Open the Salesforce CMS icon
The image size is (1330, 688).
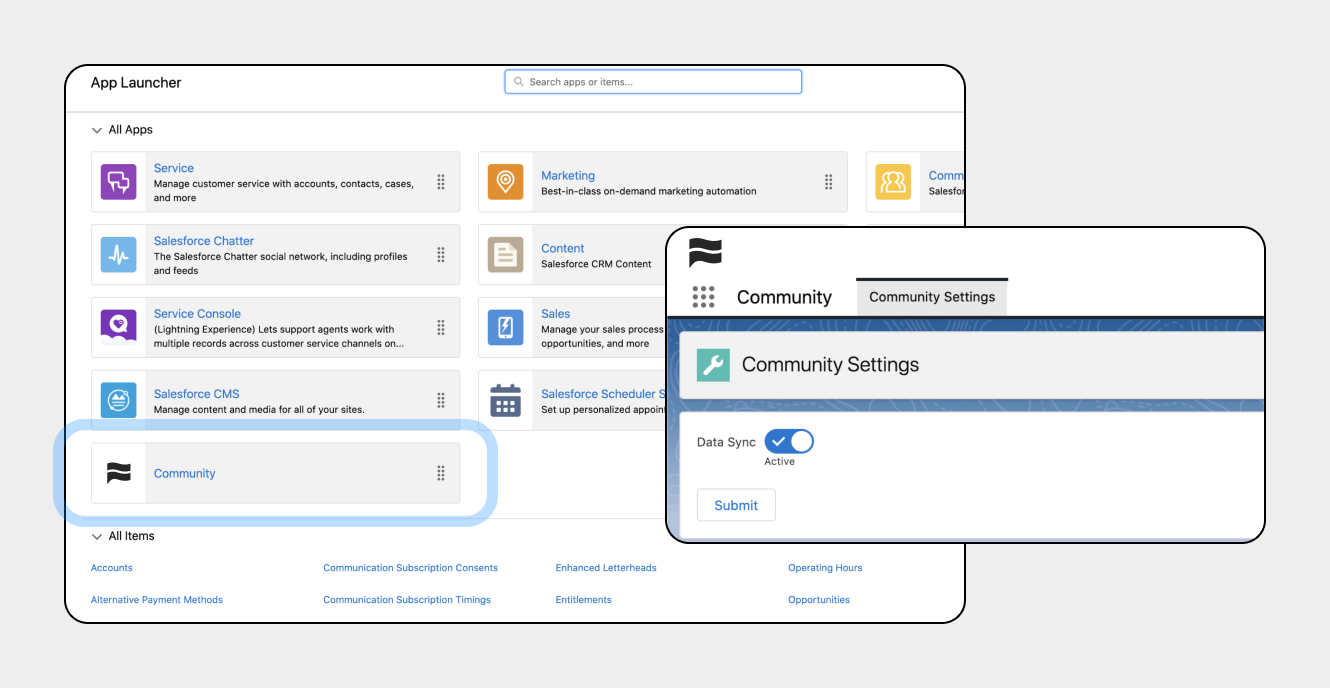coord(118,400)
